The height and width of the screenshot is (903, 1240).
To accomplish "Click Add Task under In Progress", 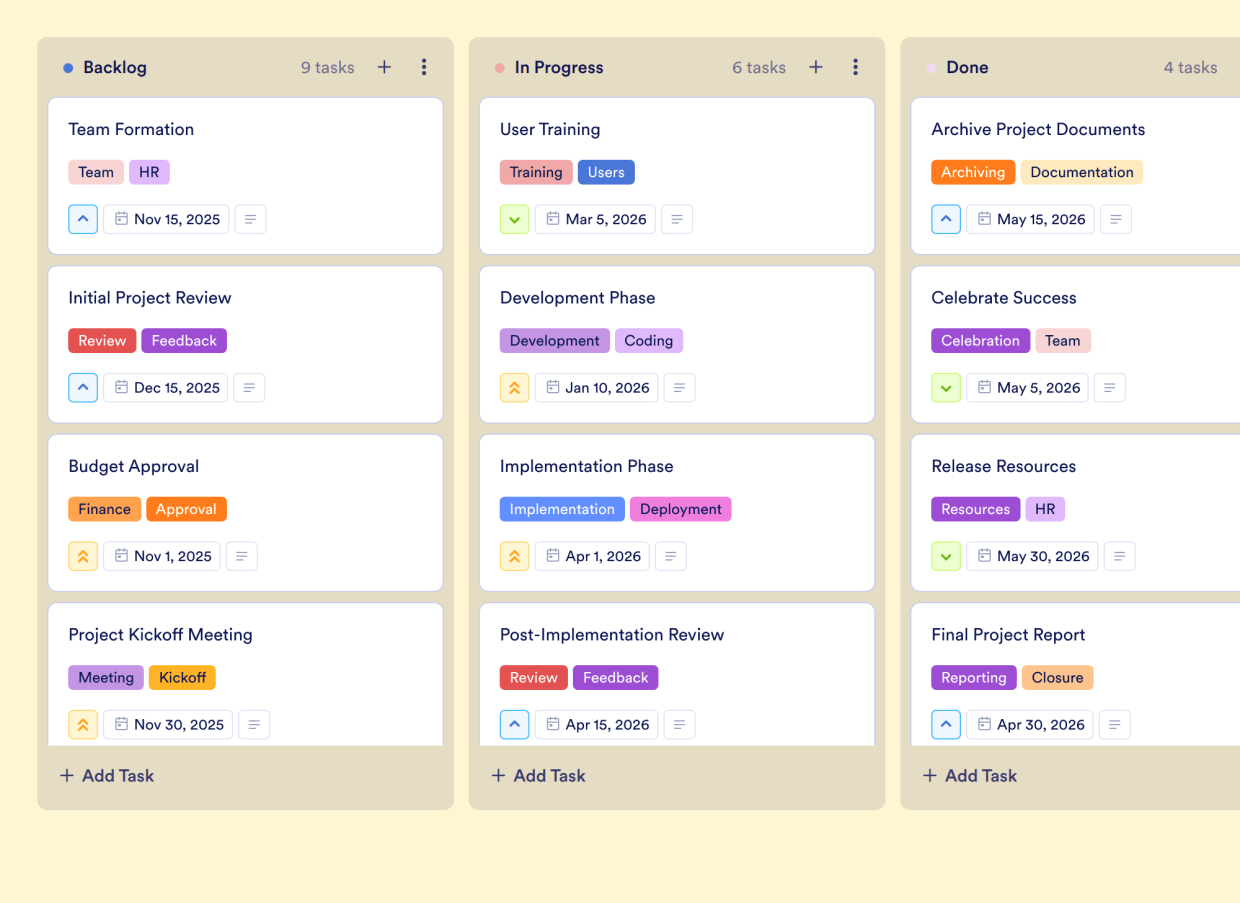I will [538, 775].
